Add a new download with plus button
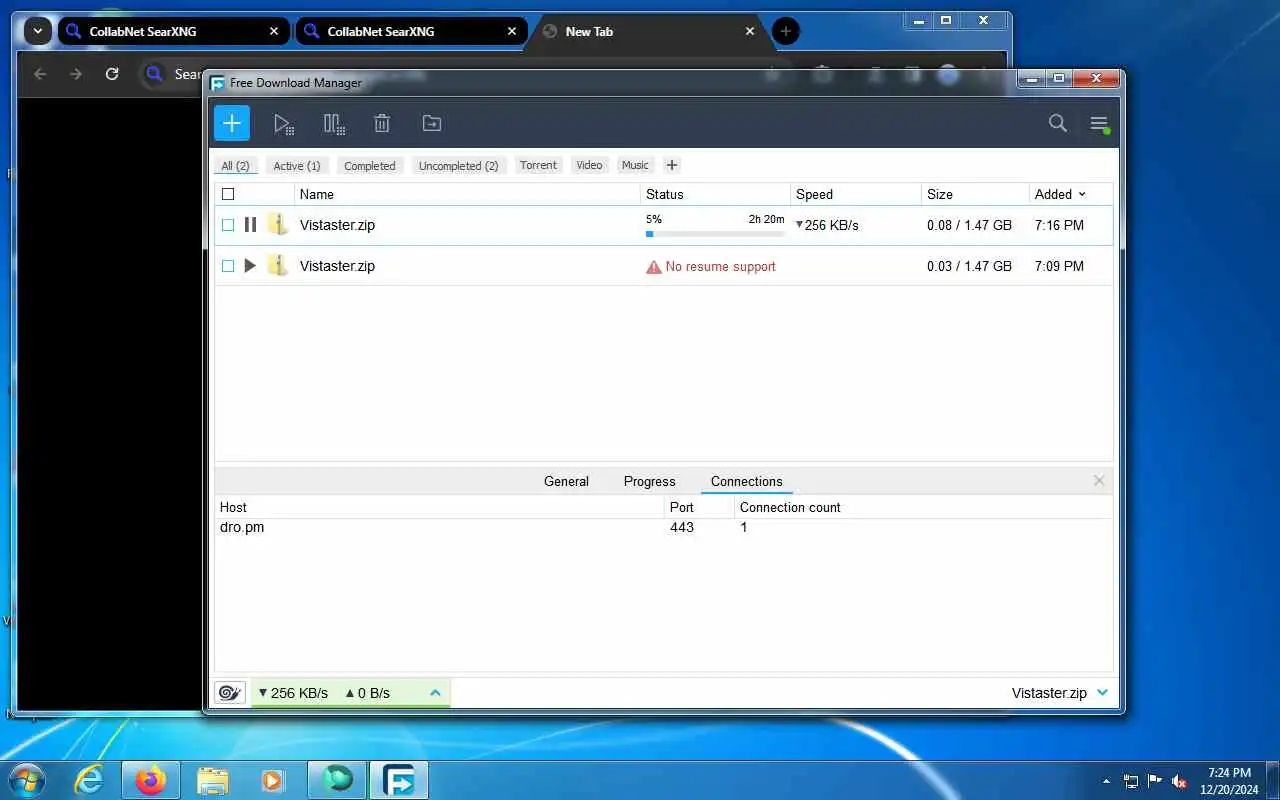This screenshot has width=1280, height=800. [x=232, y=123]
